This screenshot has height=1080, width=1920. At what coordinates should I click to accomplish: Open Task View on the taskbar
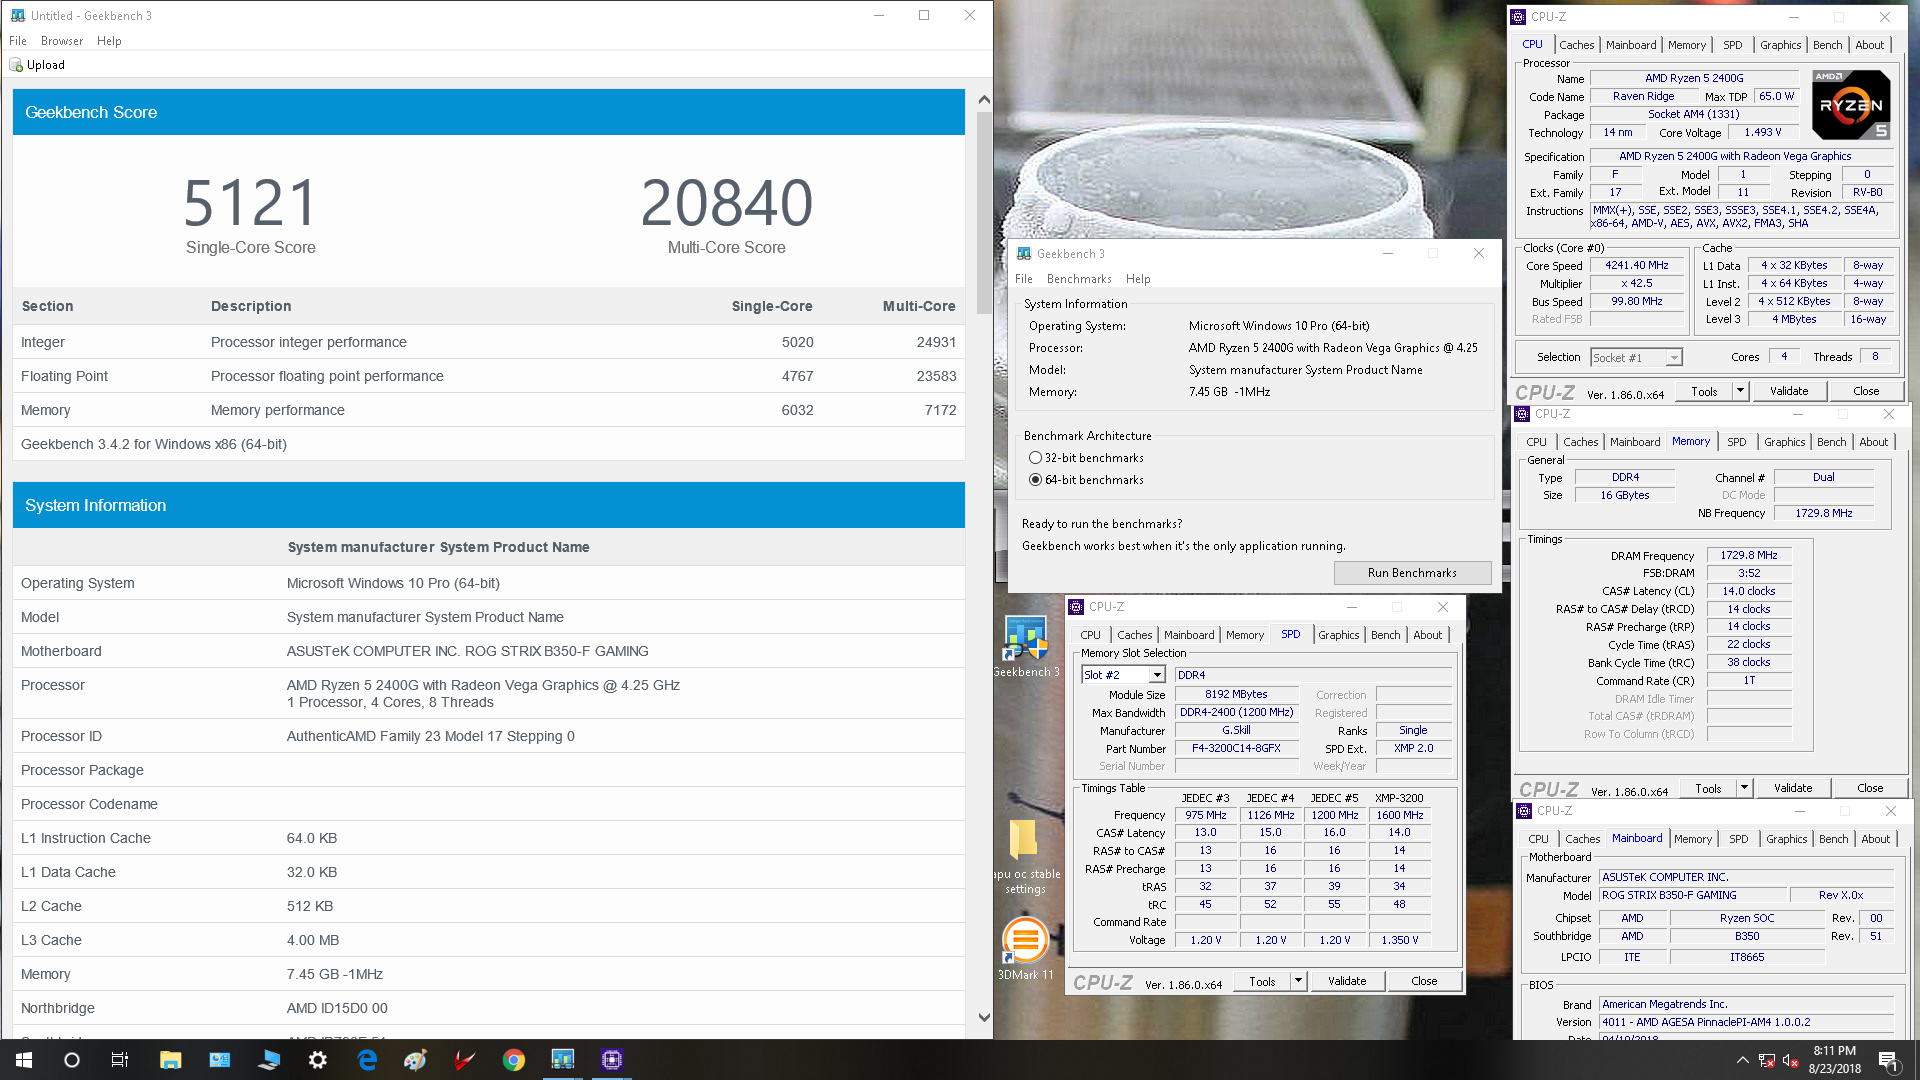[x=120, y=1060]
